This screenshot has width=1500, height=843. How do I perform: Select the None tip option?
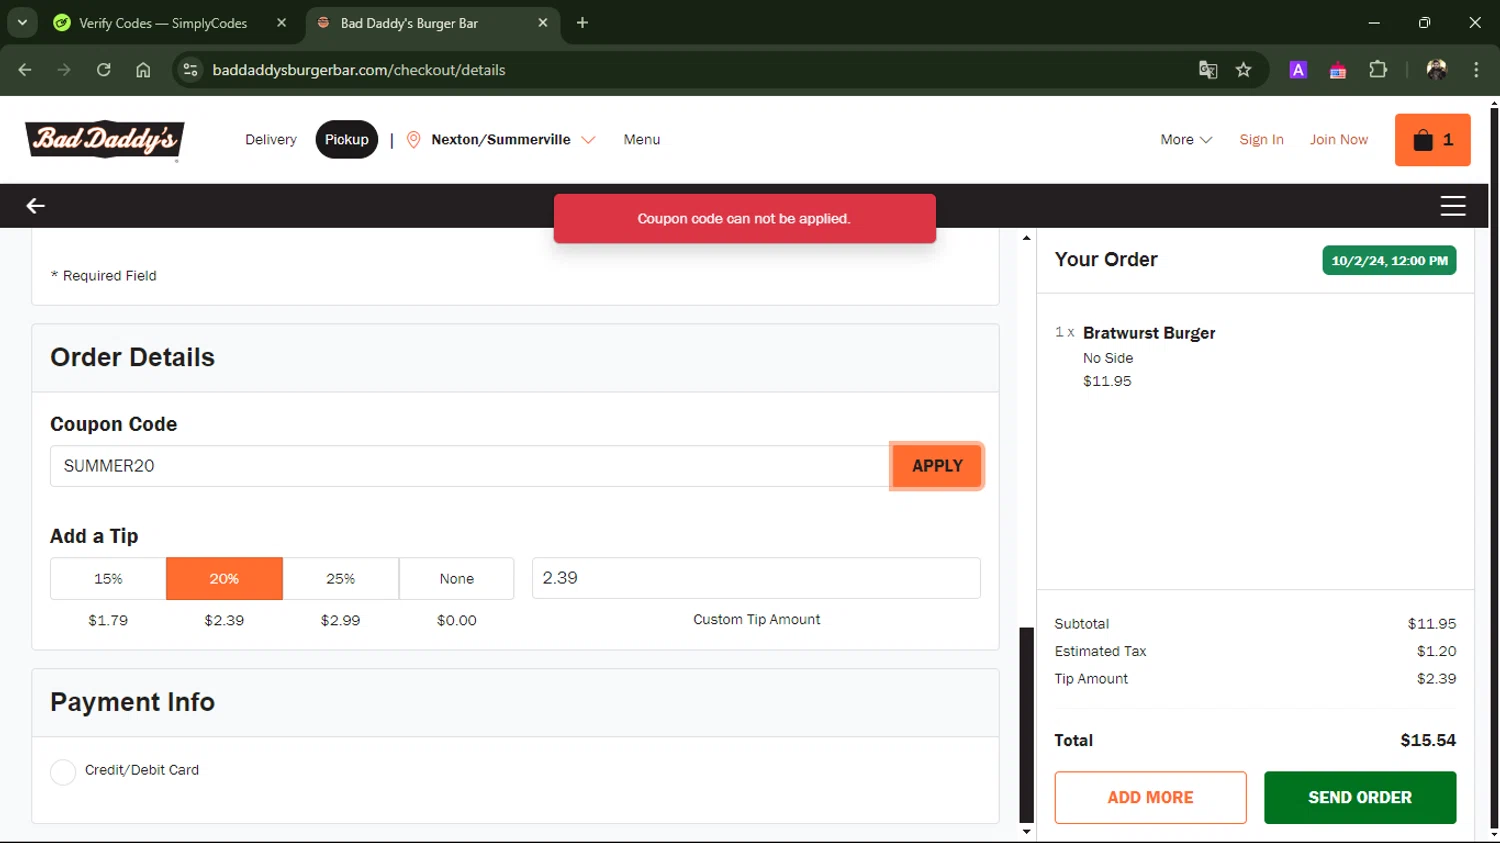[x=456, y=579]
